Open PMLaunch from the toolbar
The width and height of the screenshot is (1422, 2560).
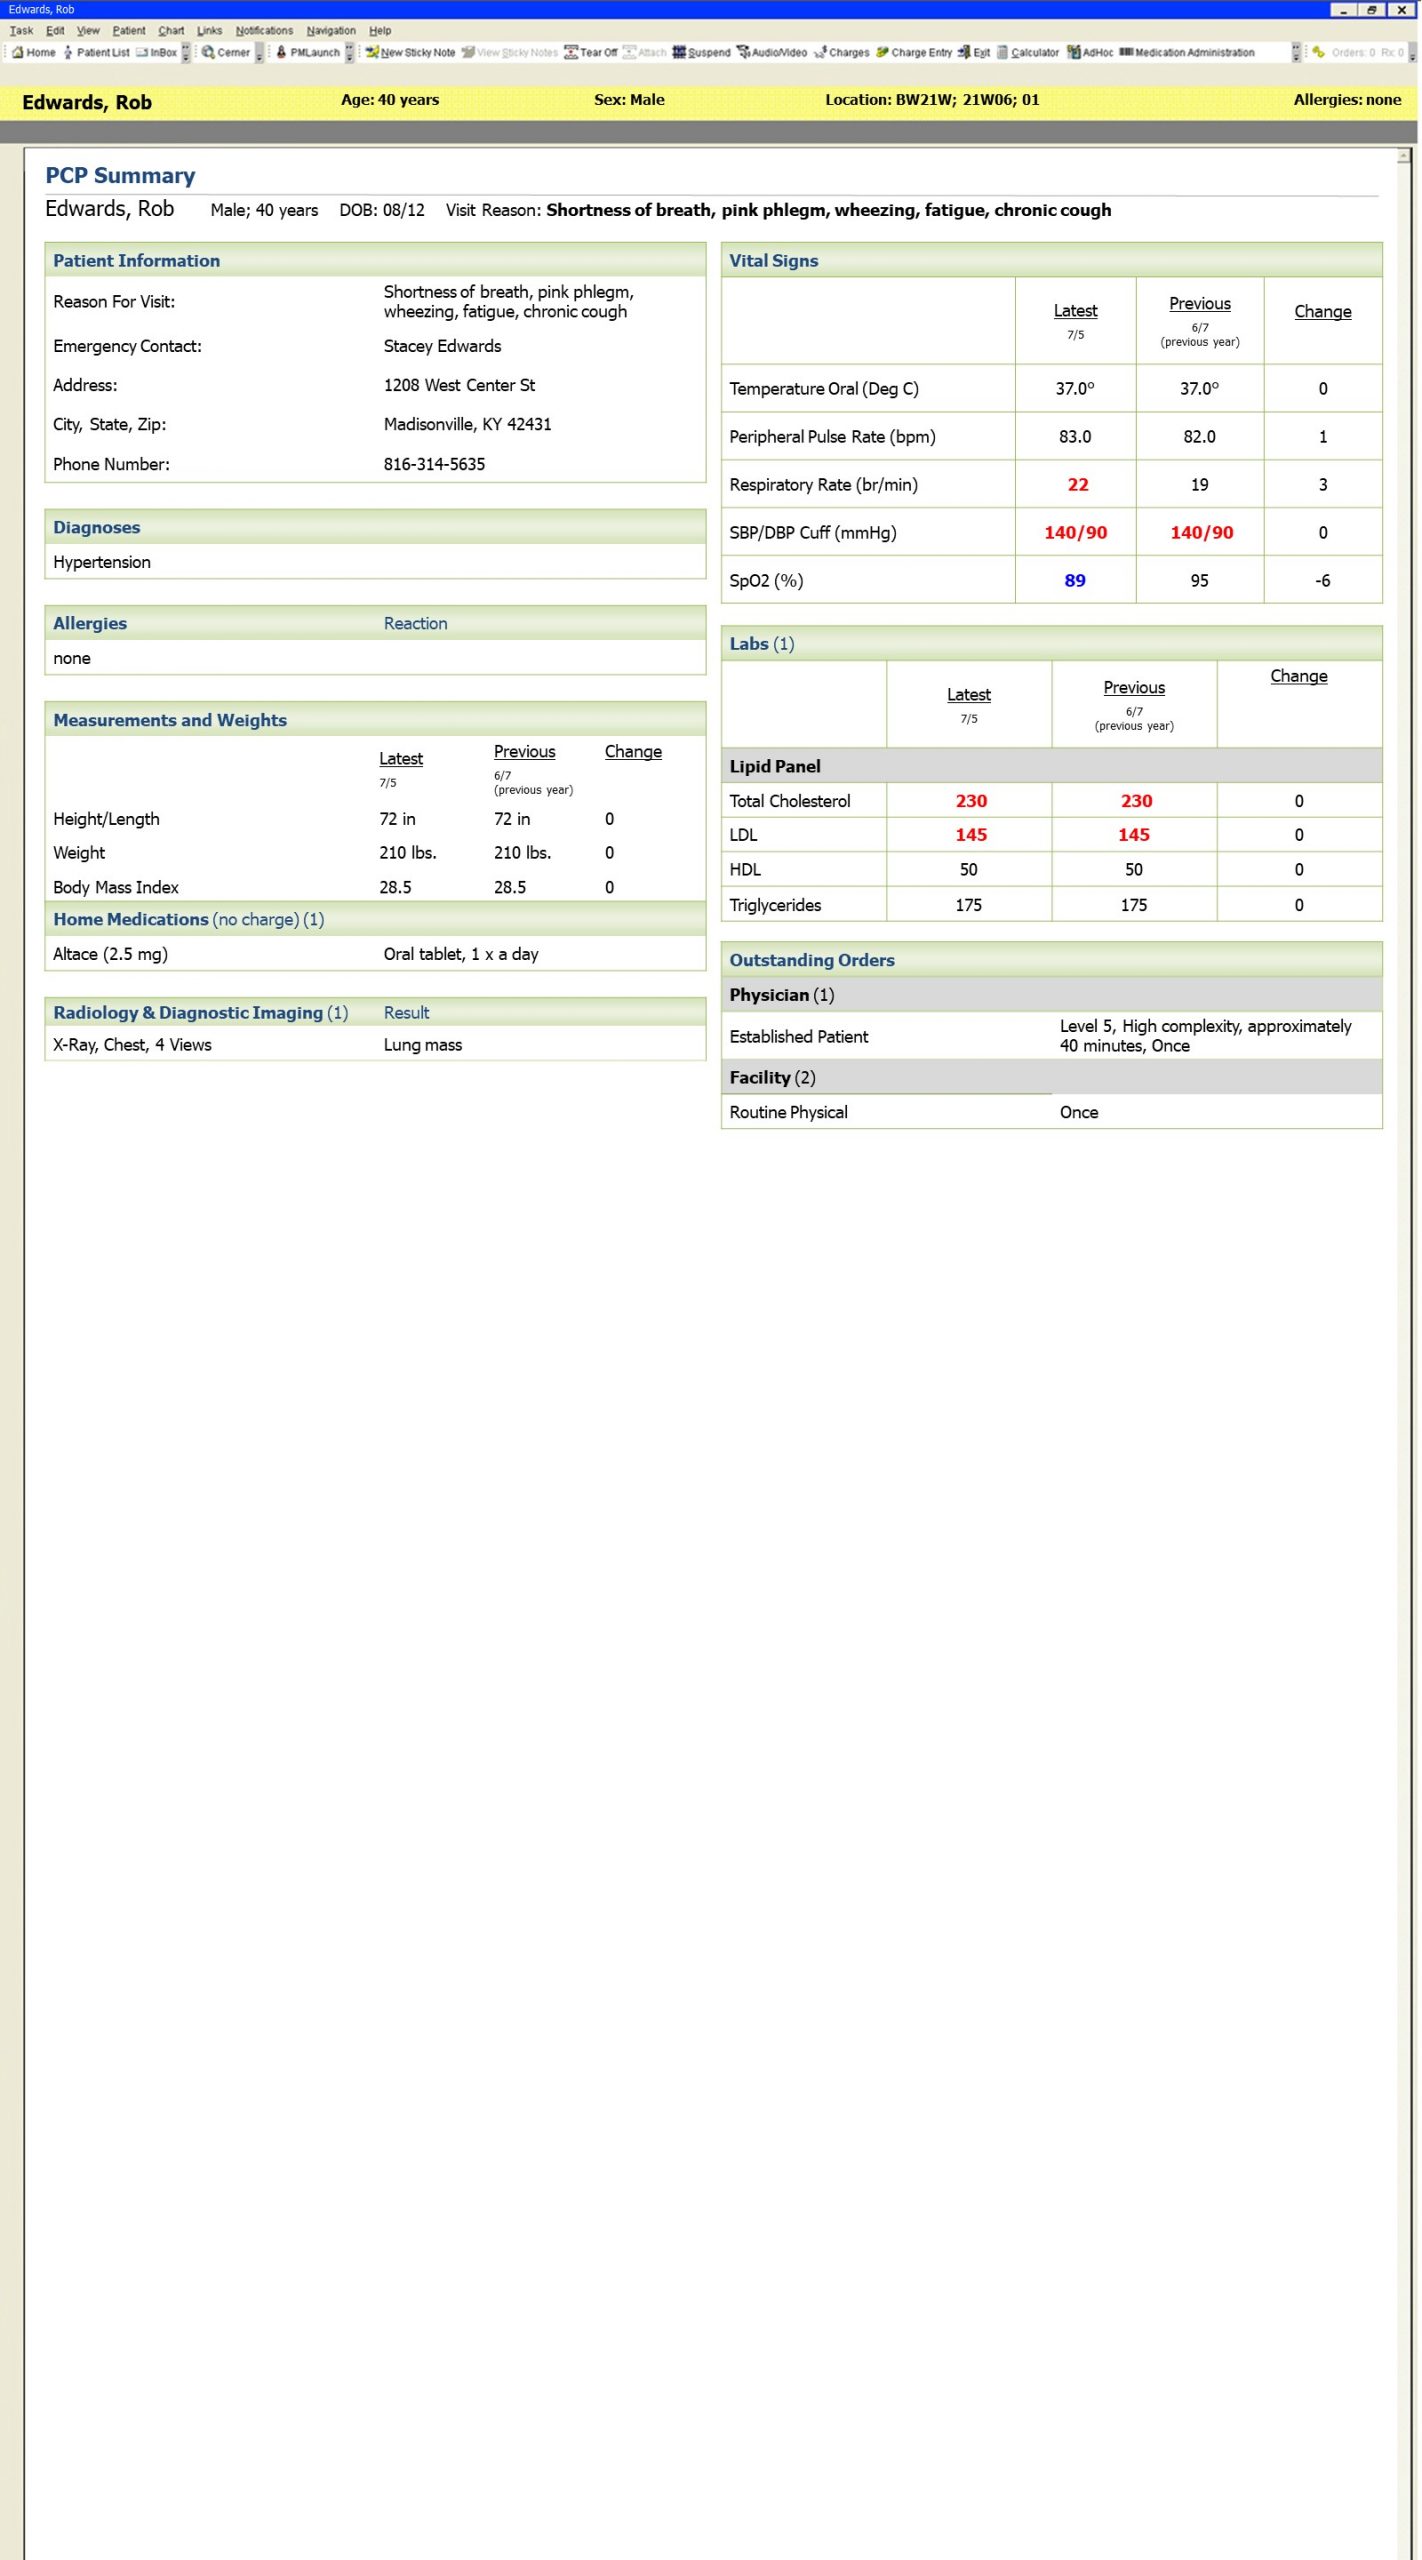point(308,52)
